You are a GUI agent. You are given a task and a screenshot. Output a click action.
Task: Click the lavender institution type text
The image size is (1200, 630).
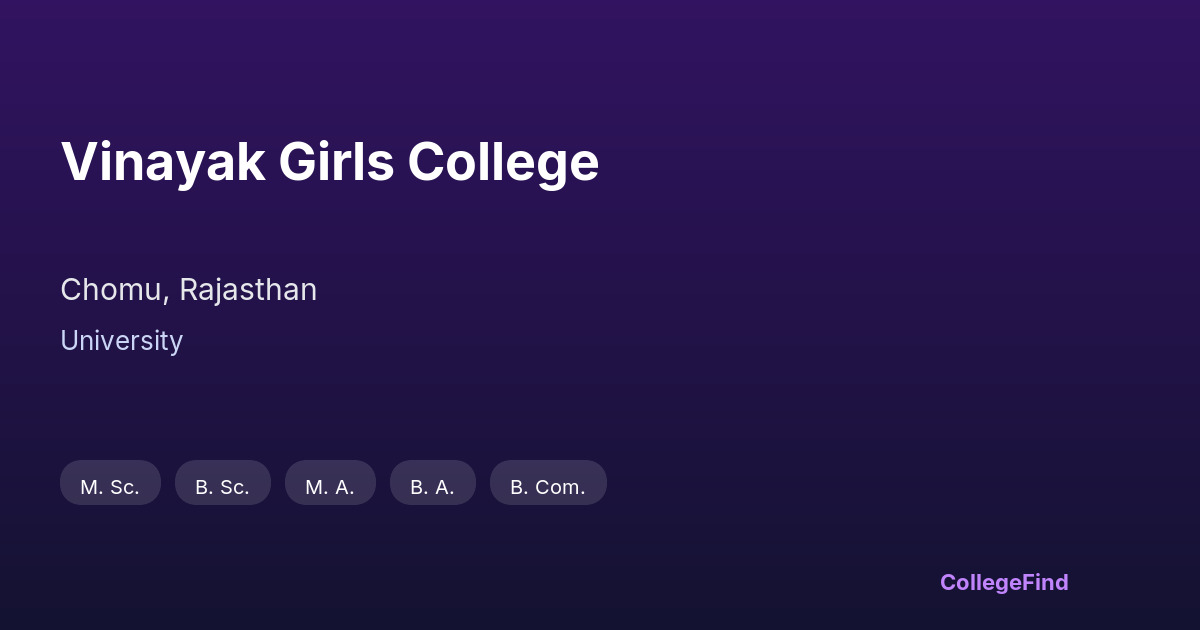click(121, 341)
